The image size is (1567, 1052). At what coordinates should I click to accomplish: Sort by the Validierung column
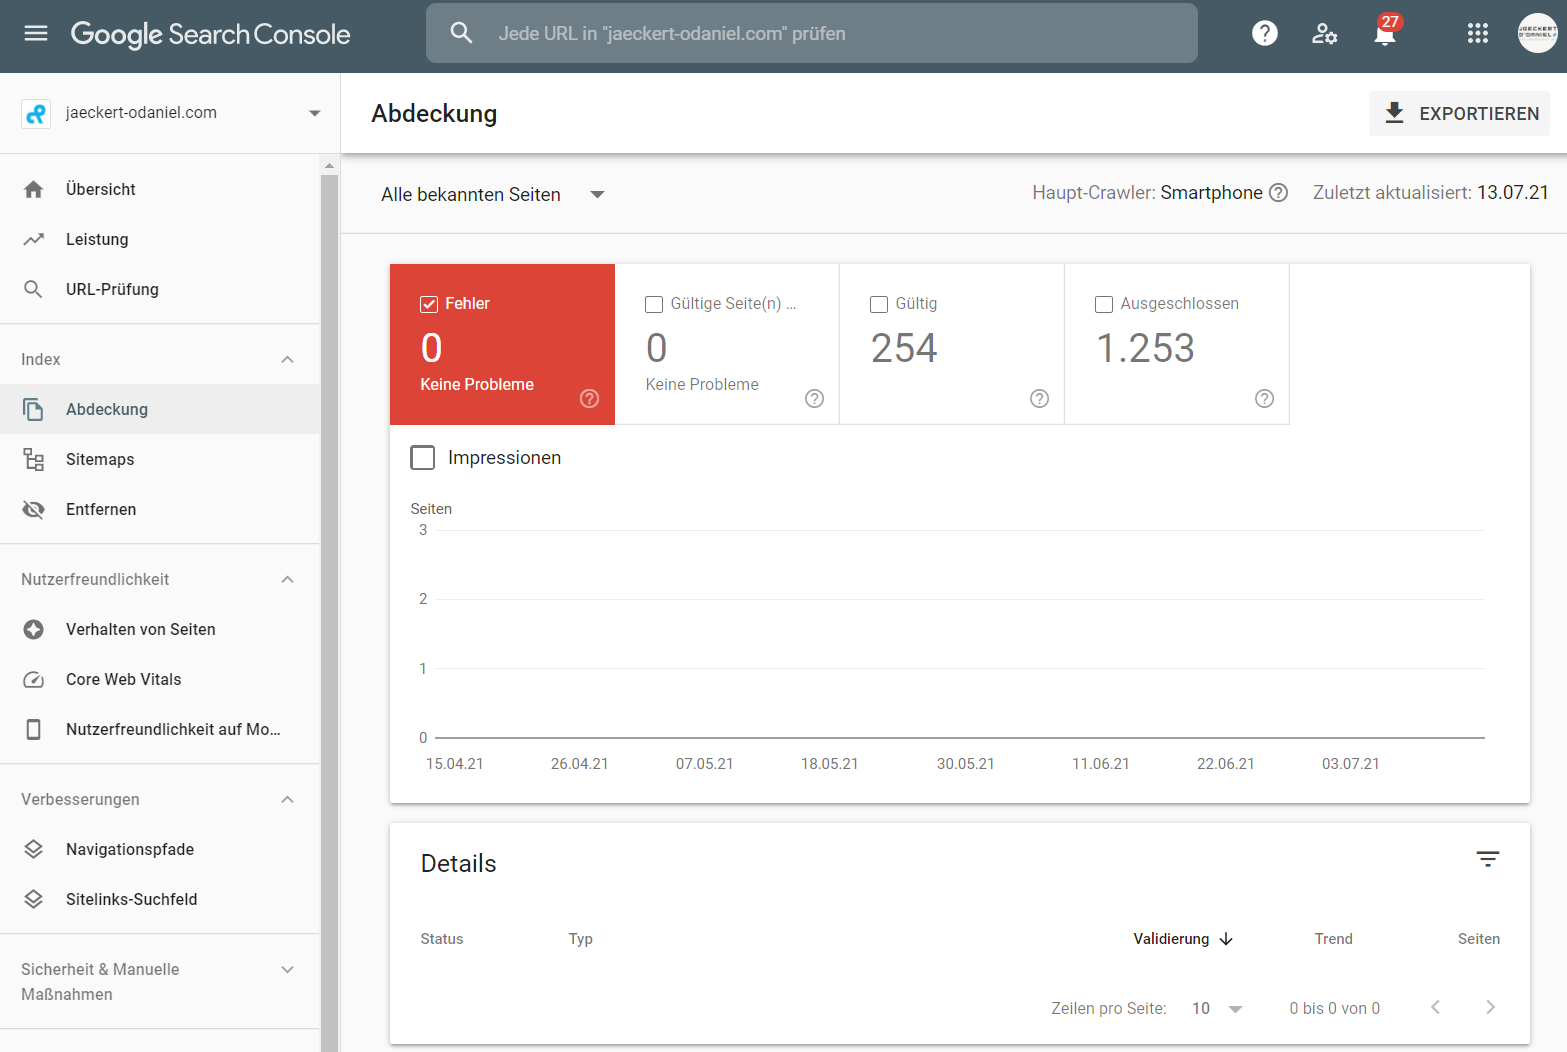(x=1183, y=939)
